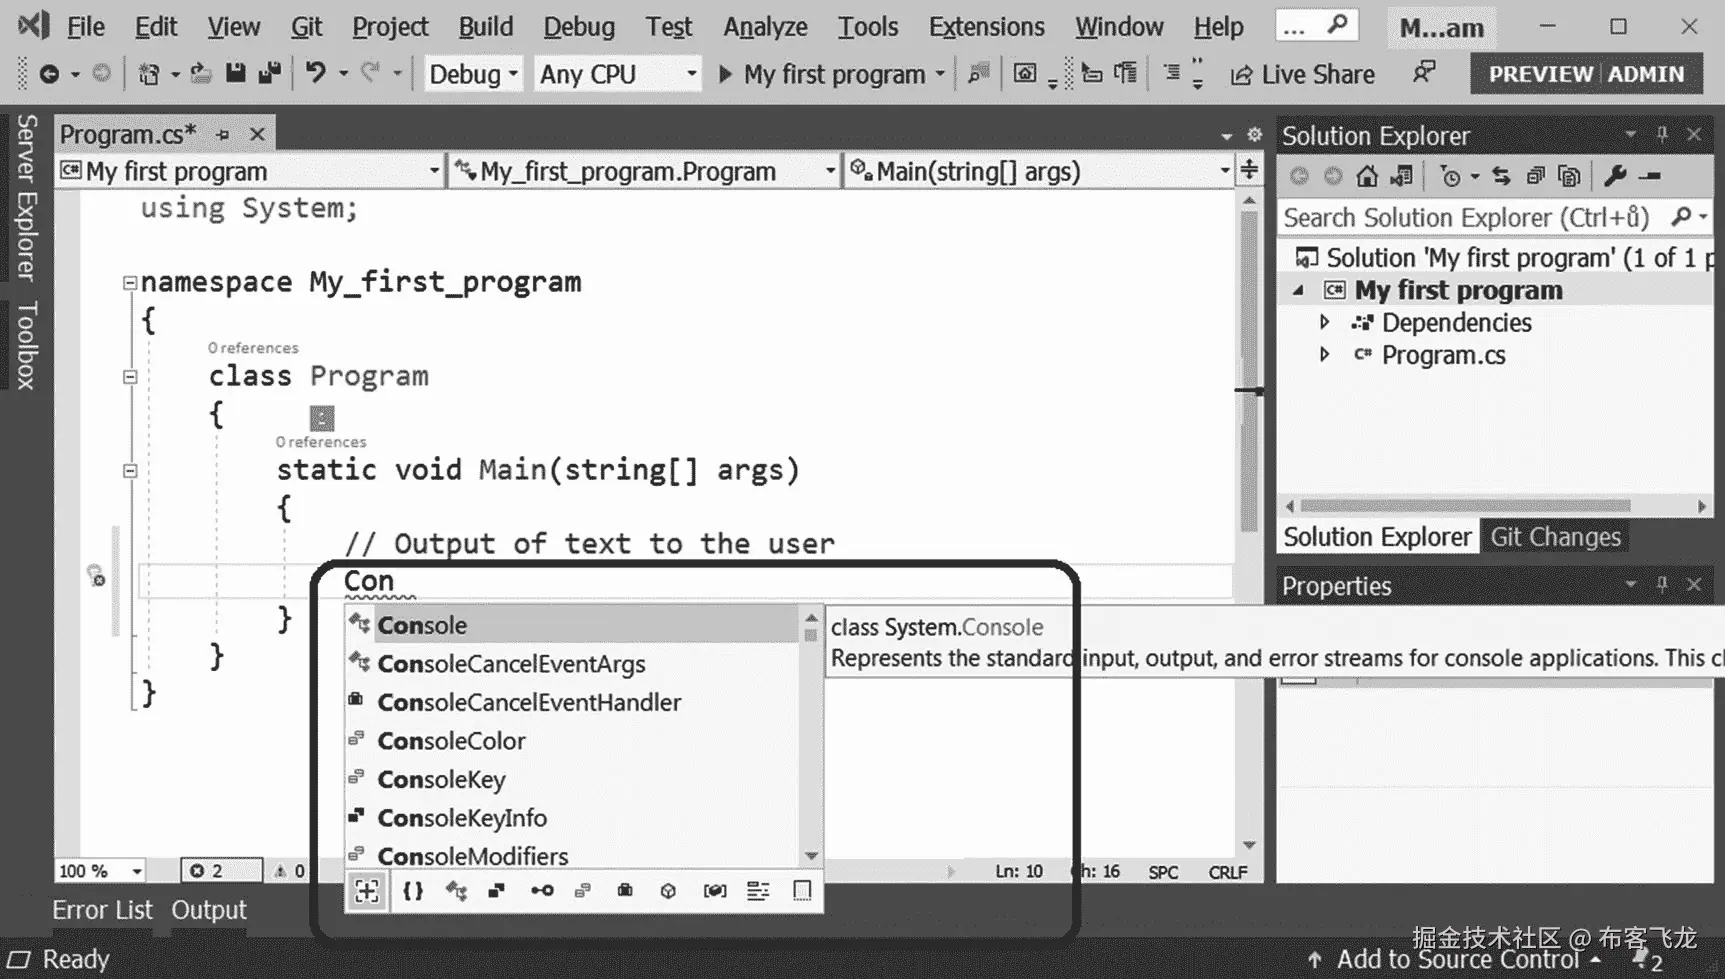The image size is (1725, 979).
Task: Click the Open File toolbar icon
Action: click(x=201, y=73)
